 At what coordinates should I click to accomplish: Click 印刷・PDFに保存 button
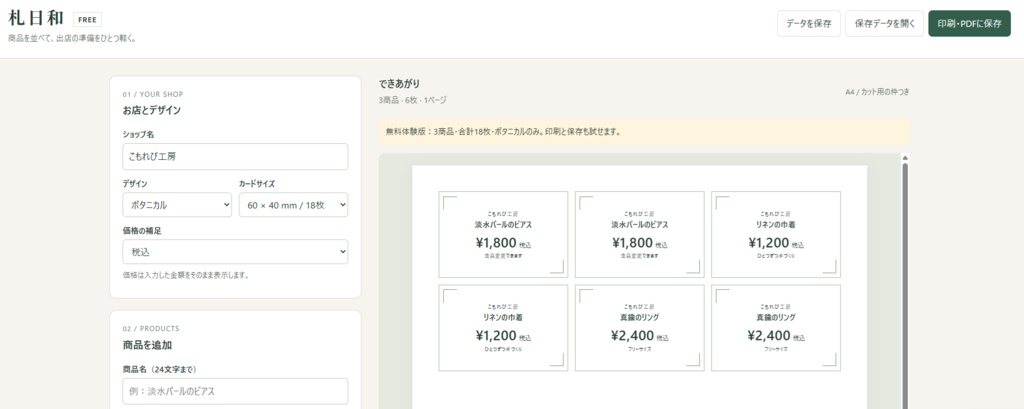969,24
